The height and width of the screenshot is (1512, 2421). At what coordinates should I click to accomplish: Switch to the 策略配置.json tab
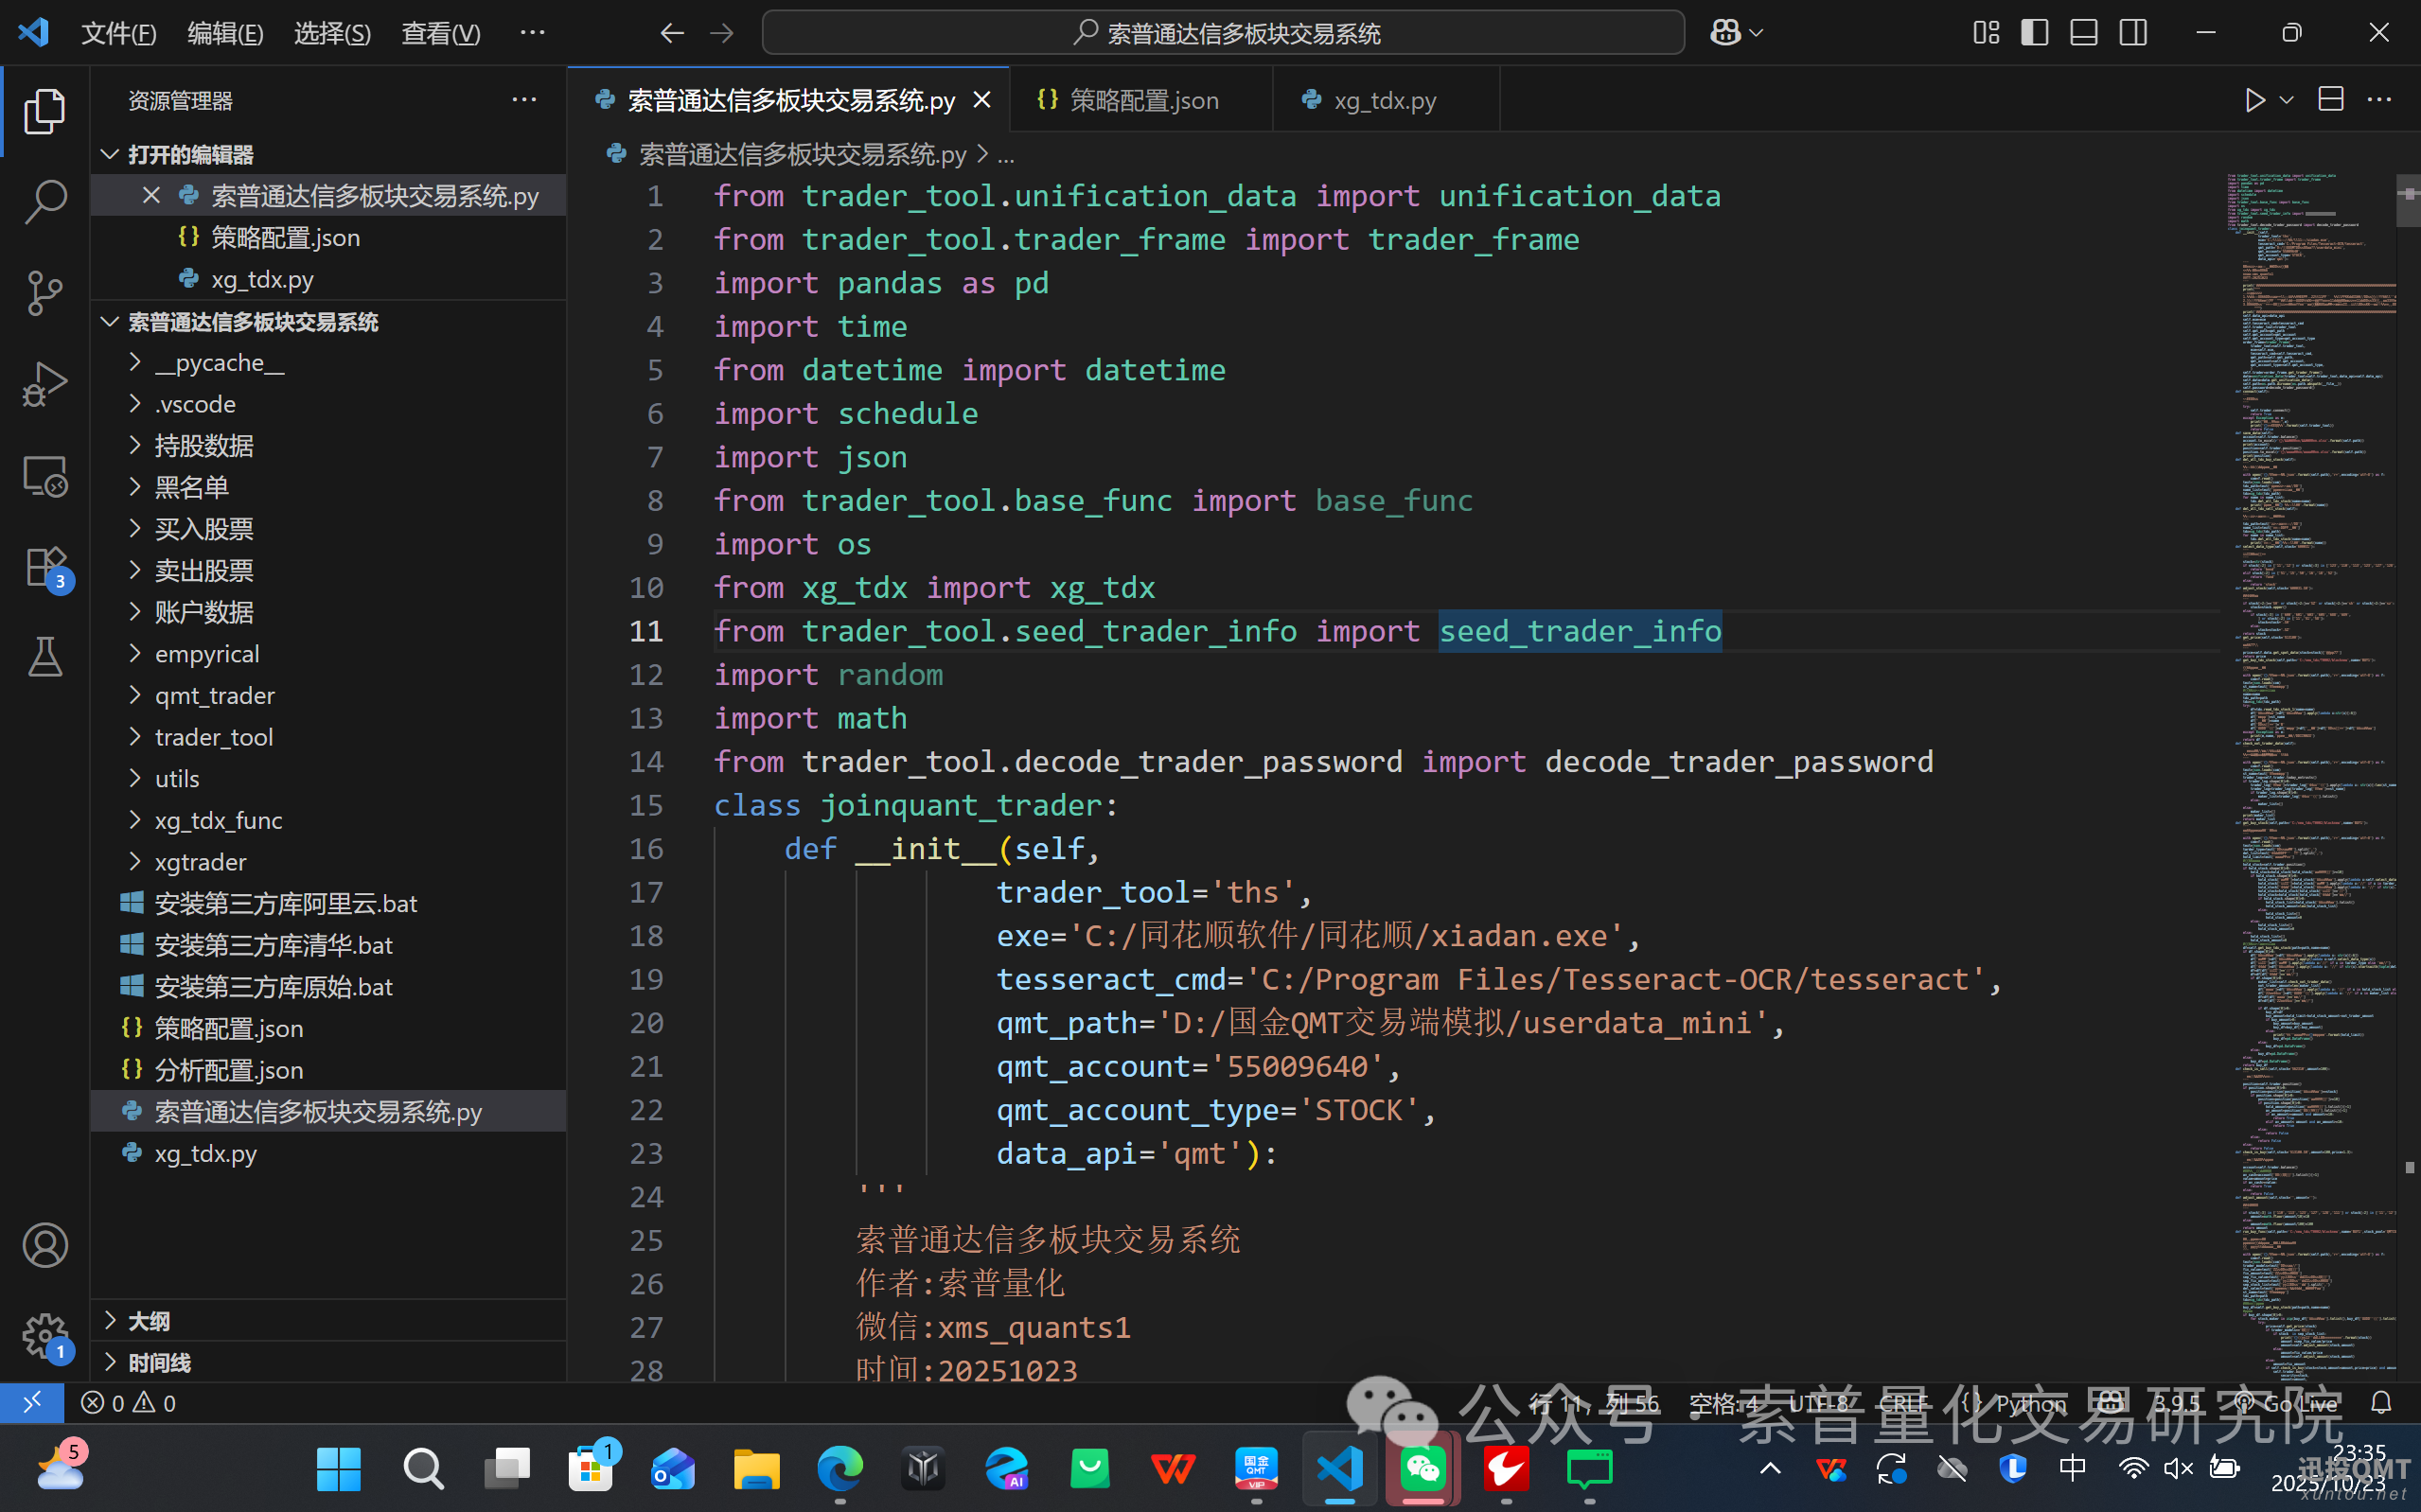(1143, 100)
